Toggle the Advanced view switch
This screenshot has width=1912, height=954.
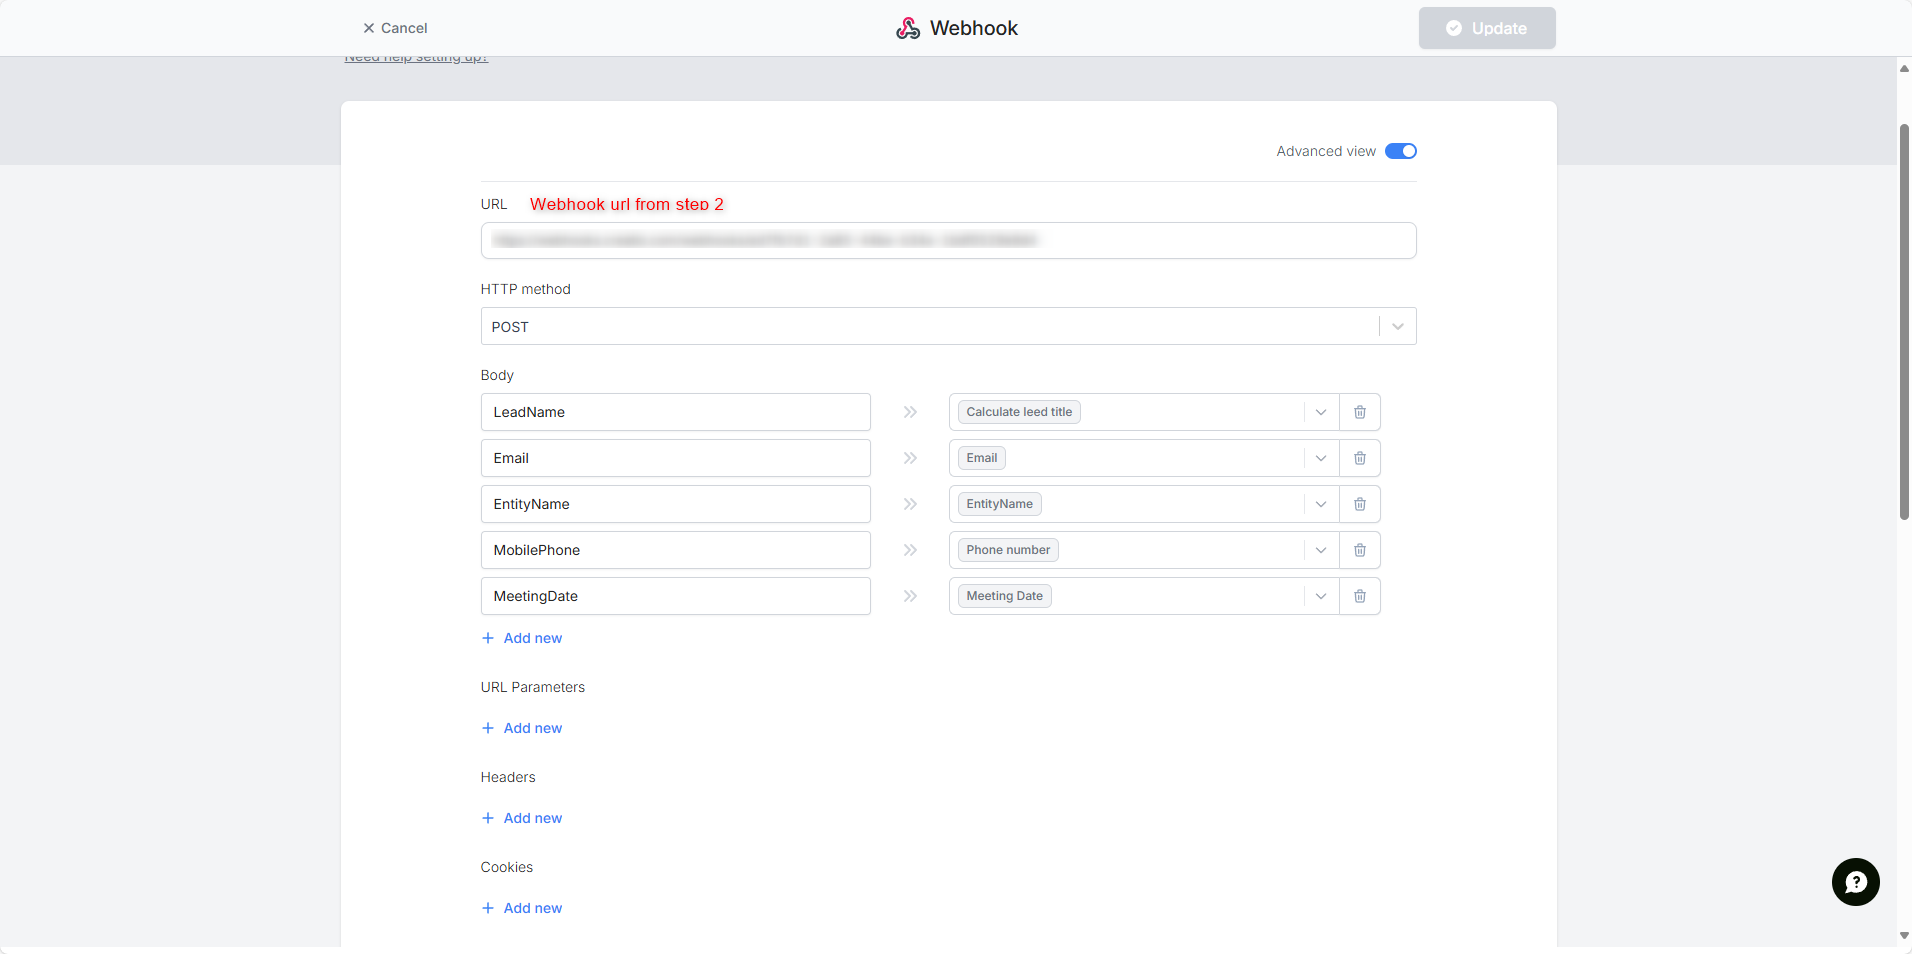tap(1400, 151)
